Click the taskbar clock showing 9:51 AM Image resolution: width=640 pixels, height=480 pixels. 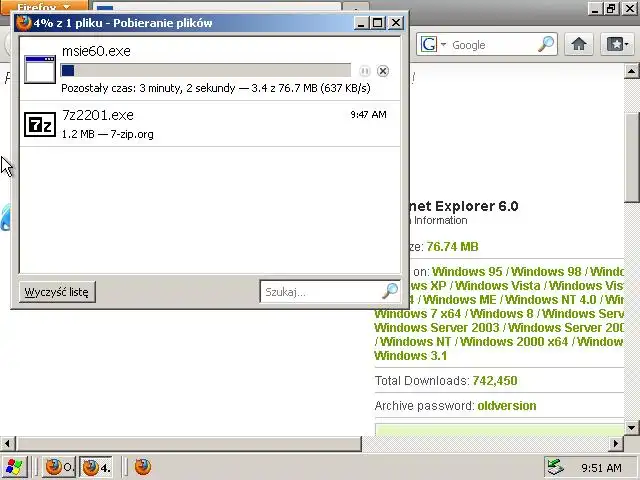(x=601, y=467)
